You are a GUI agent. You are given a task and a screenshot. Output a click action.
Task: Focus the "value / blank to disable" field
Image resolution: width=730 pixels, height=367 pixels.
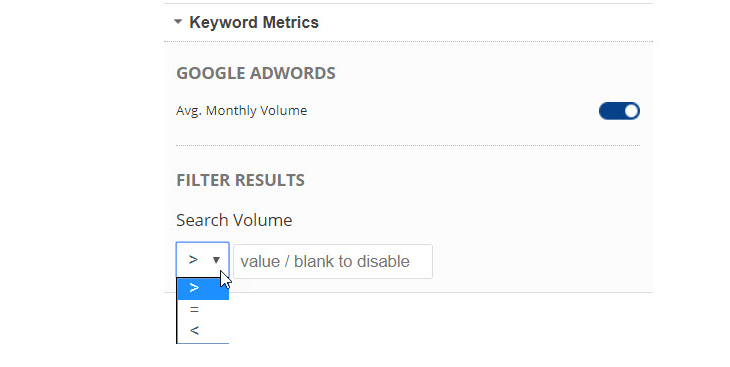click(x=333, y=261)
